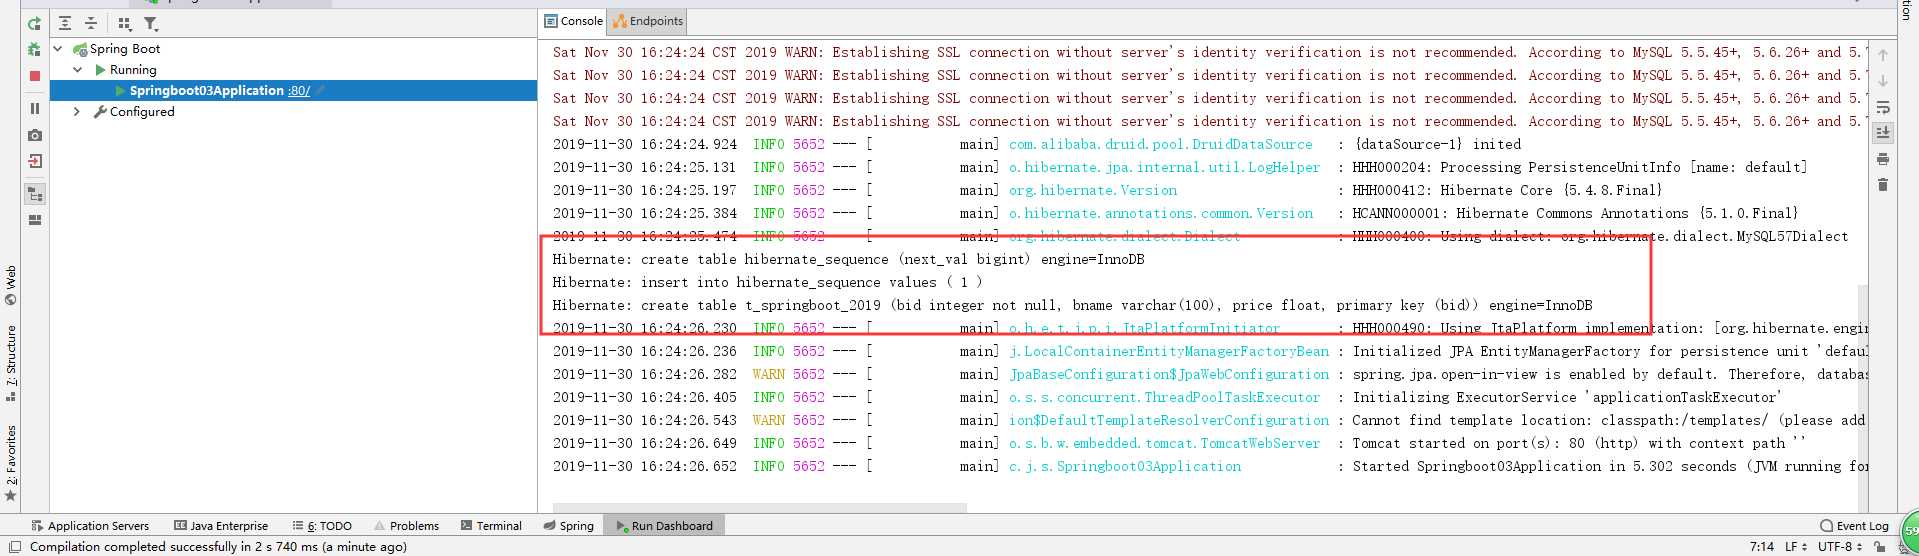Screen dimensions: 1919x556
Task: Click the o.s.b.w.embedded.tomcat.TomcatWebServer logger name
Action: coord(1164,444)
